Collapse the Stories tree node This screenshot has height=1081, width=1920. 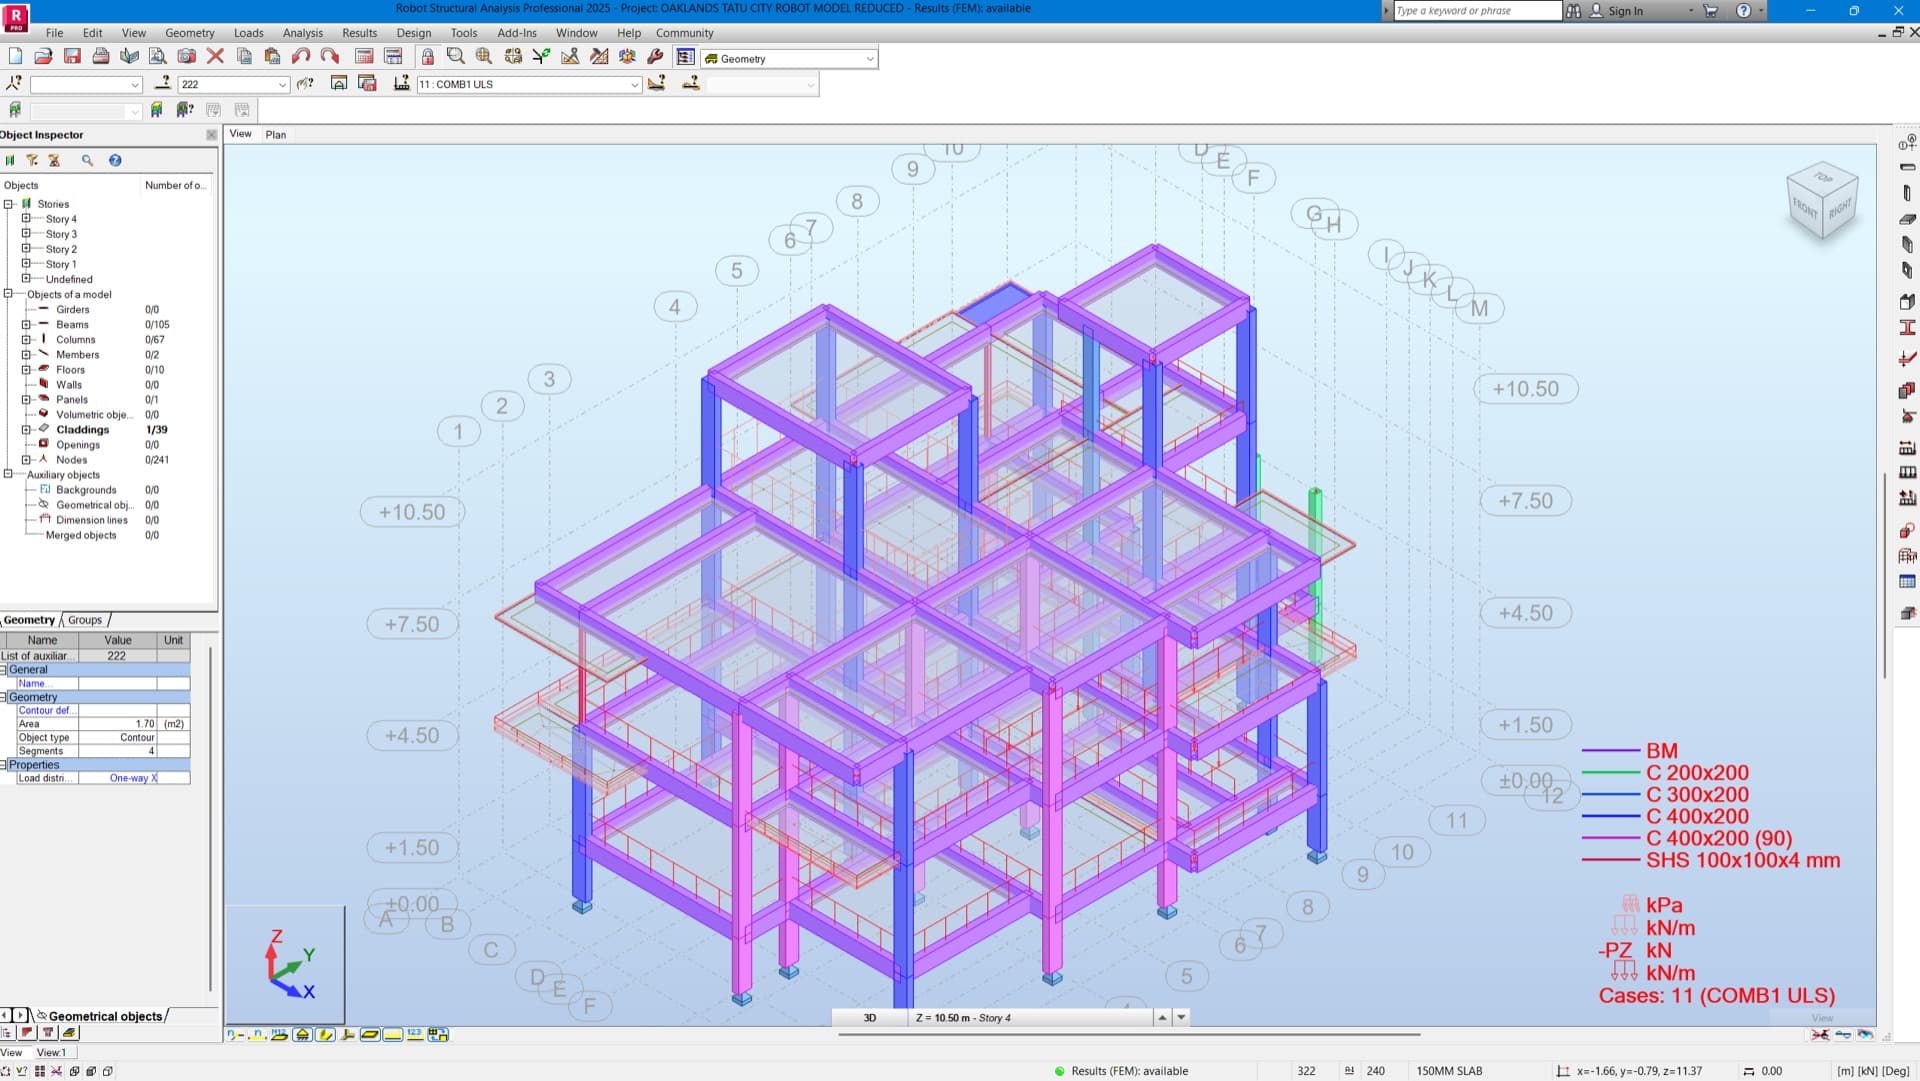pos(8,203)
